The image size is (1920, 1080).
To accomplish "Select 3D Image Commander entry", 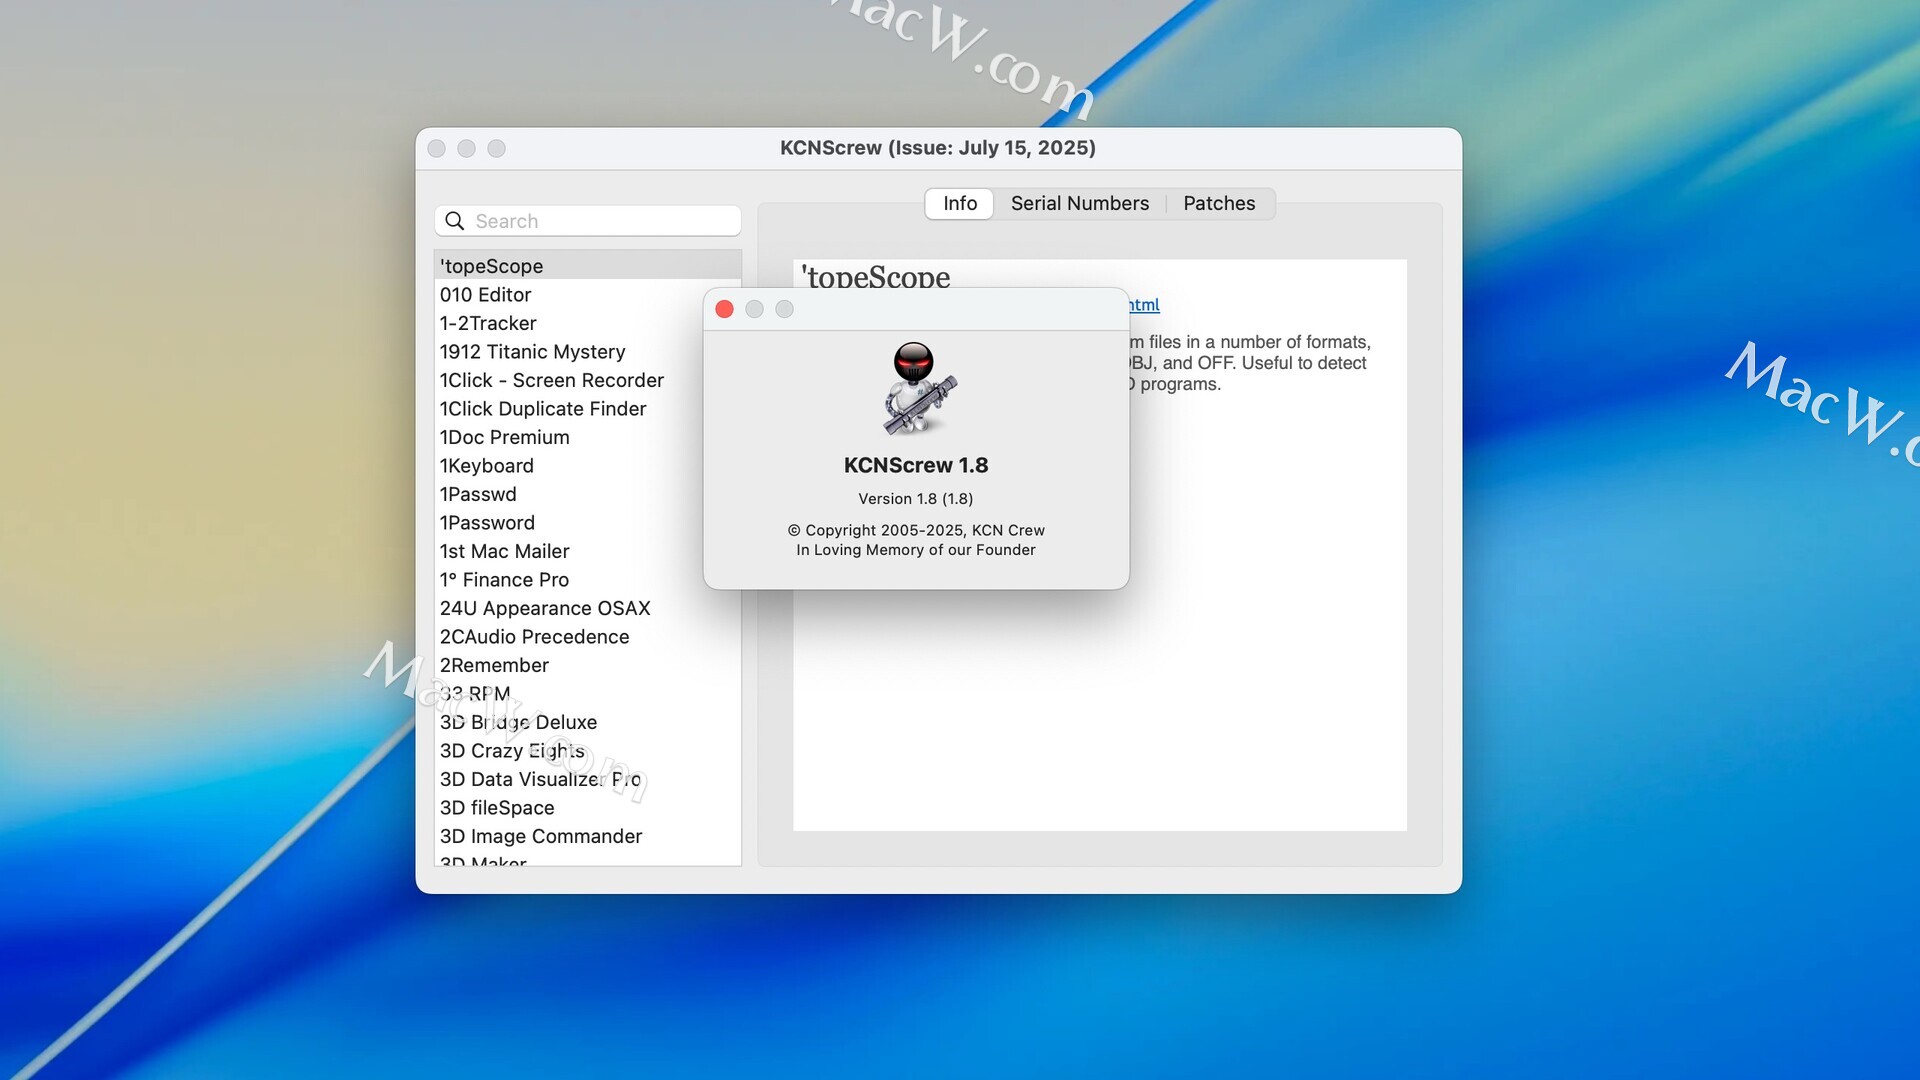I will 588,836.
